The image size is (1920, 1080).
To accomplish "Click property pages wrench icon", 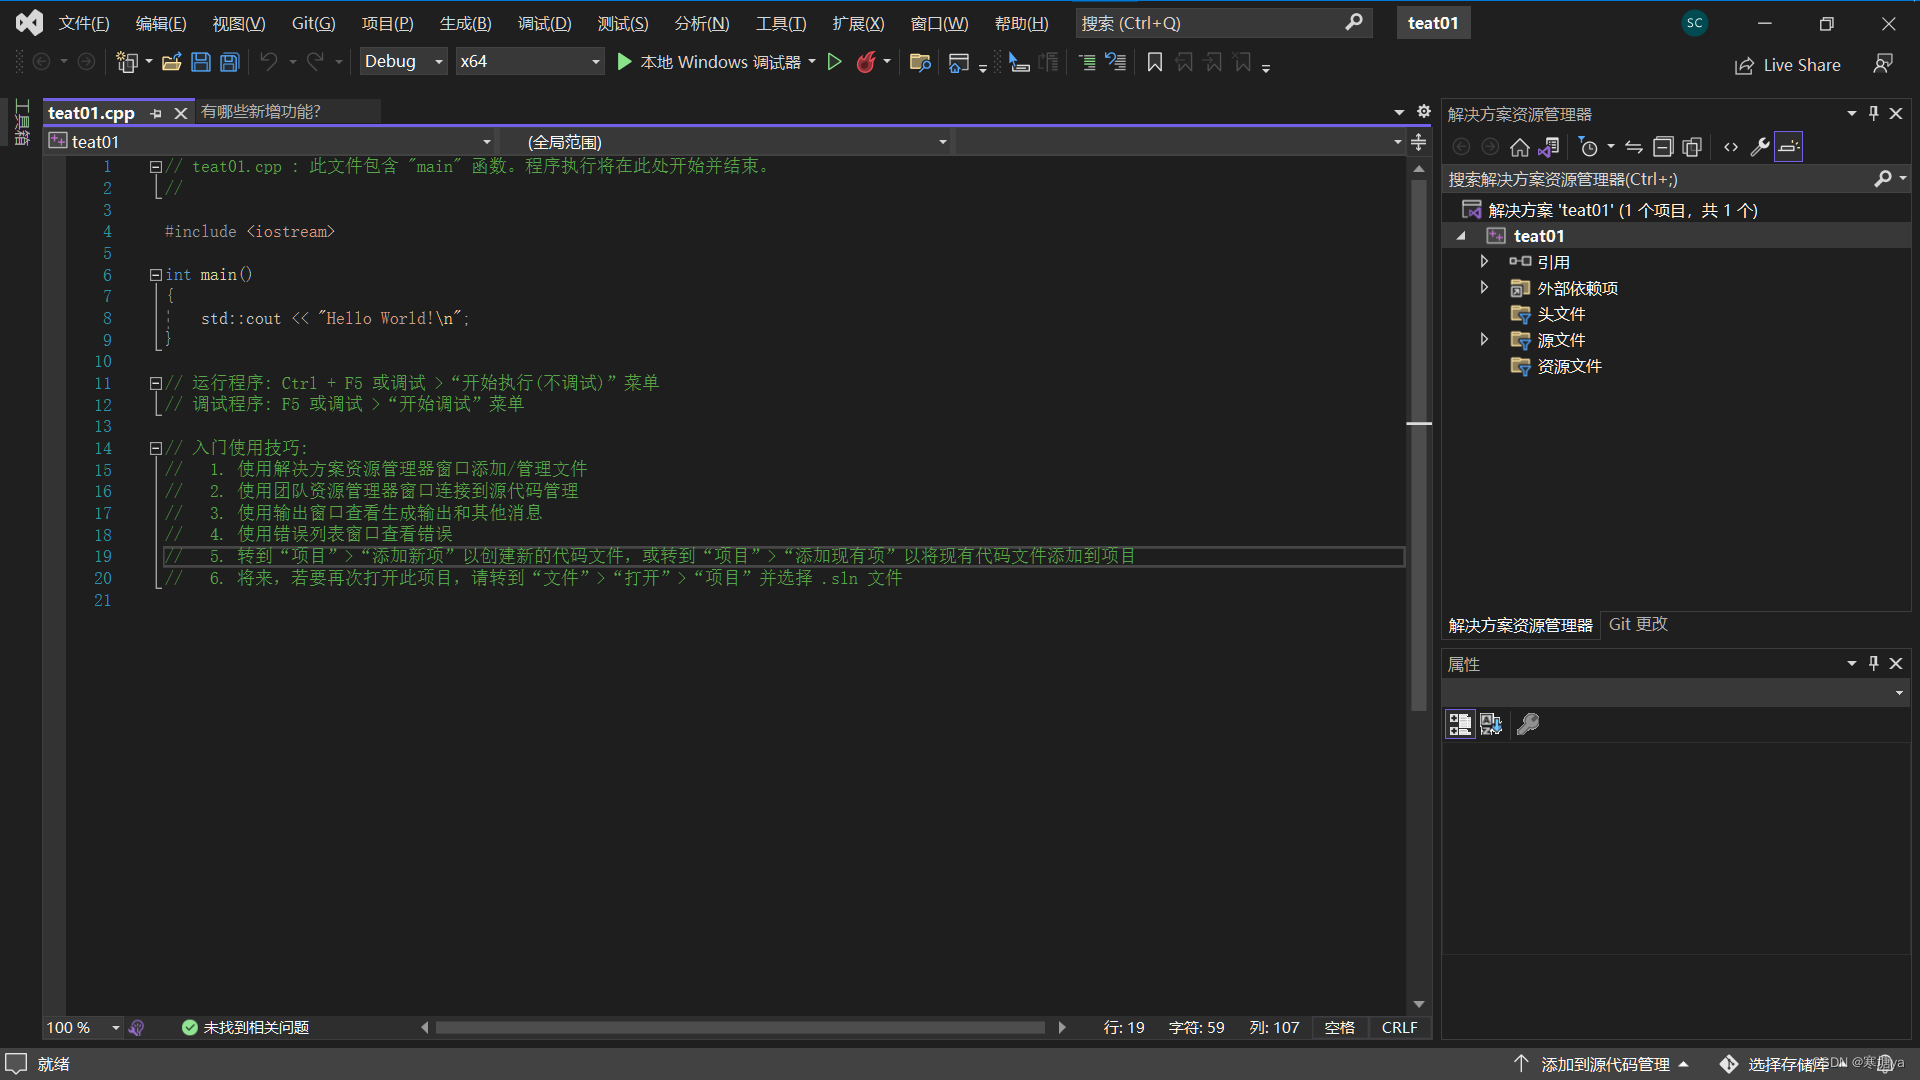I will click(1528, 724).
